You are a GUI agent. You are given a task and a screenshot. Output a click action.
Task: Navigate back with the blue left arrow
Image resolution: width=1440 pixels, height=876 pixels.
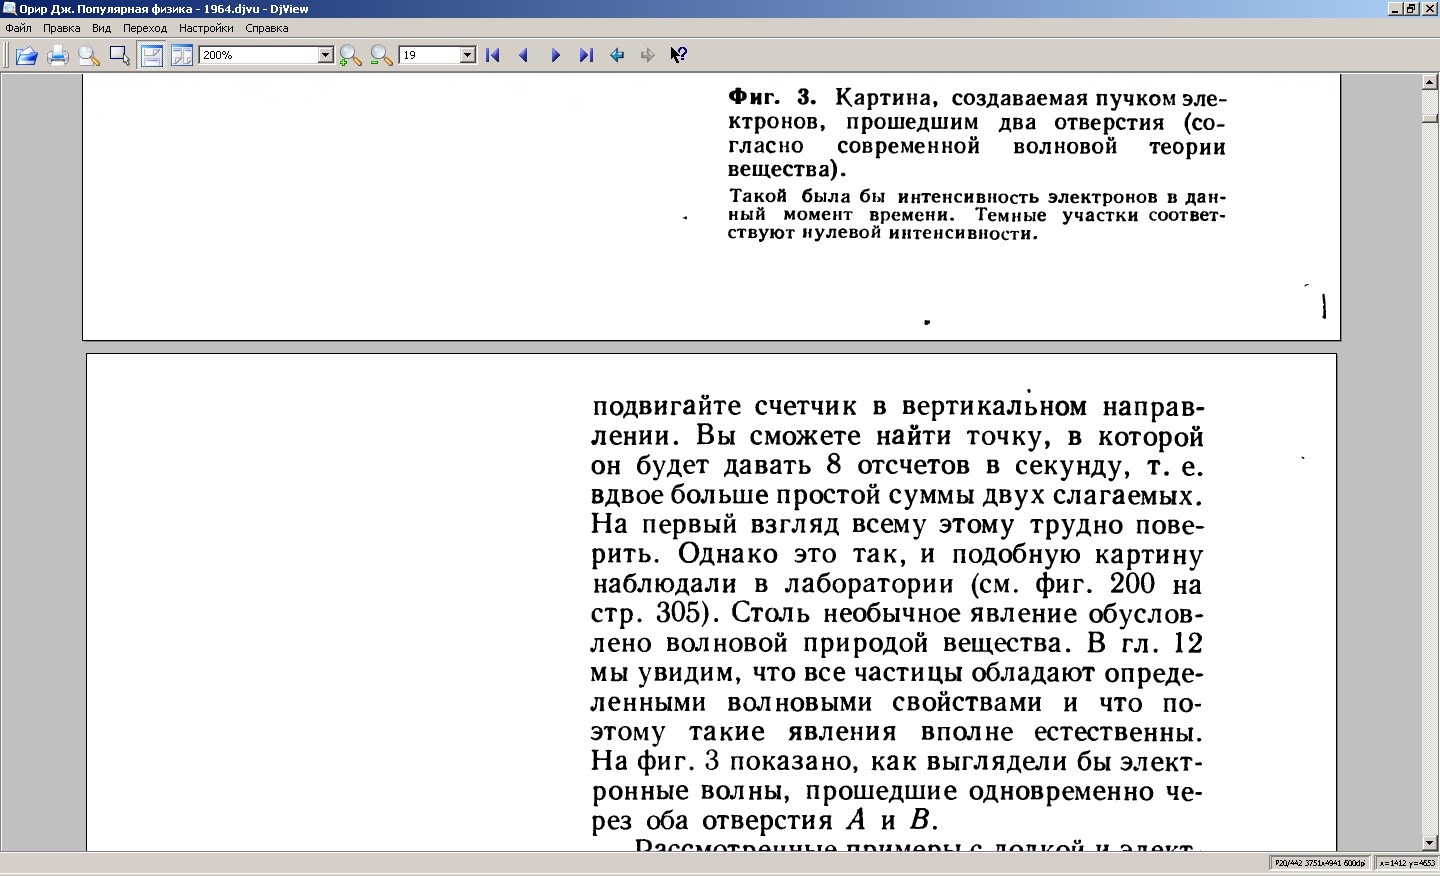coord(617,56)
